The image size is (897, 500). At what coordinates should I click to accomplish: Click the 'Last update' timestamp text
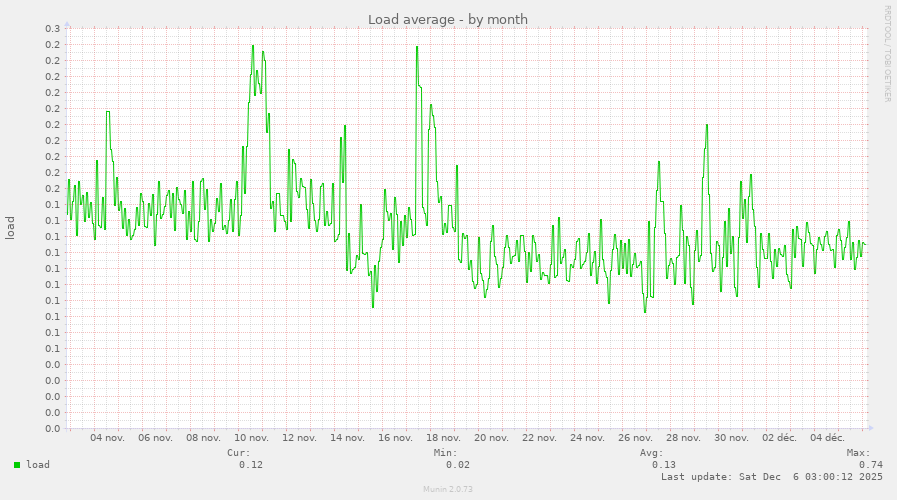point(772,477)
